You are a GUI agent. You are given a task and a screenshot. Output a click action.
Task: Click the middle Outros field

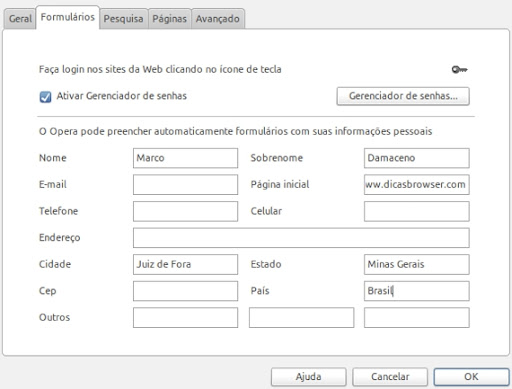(x=301, y=318)
